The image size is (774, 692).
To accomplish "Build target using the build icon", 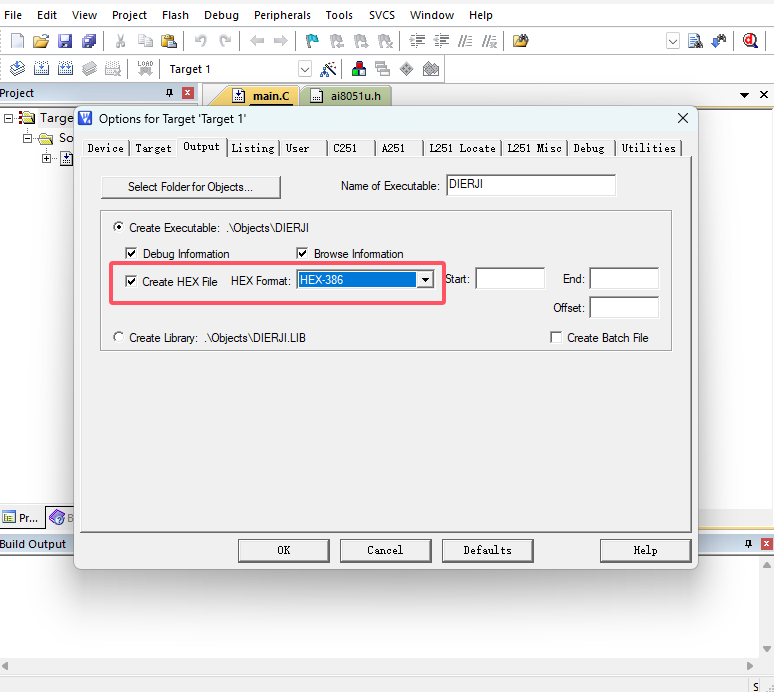I will click(41, 69).
